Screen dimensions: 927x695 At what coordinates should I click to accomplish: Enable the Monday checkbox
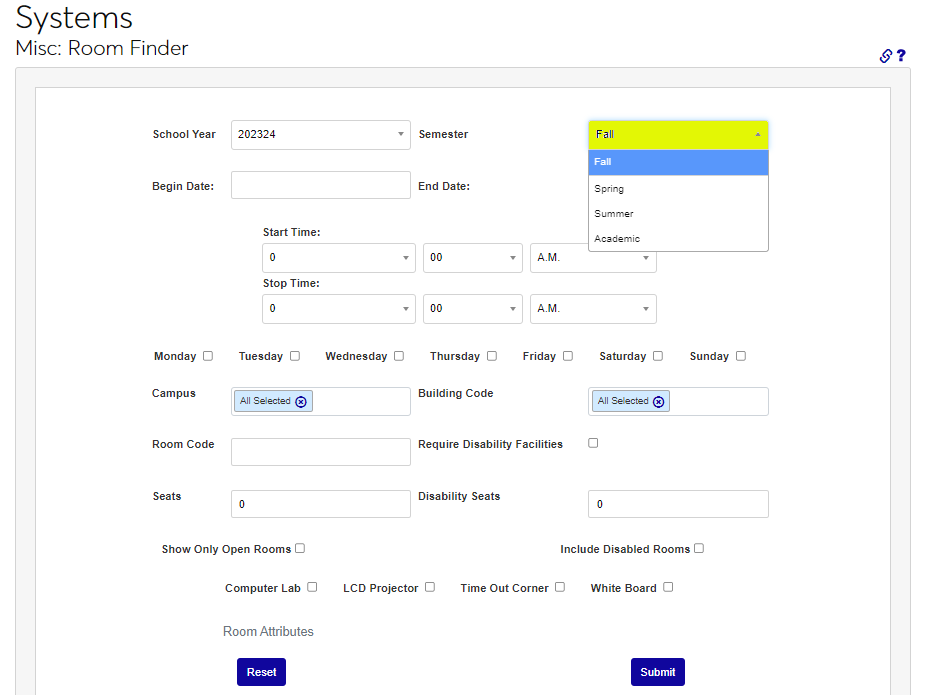[208, 356]
